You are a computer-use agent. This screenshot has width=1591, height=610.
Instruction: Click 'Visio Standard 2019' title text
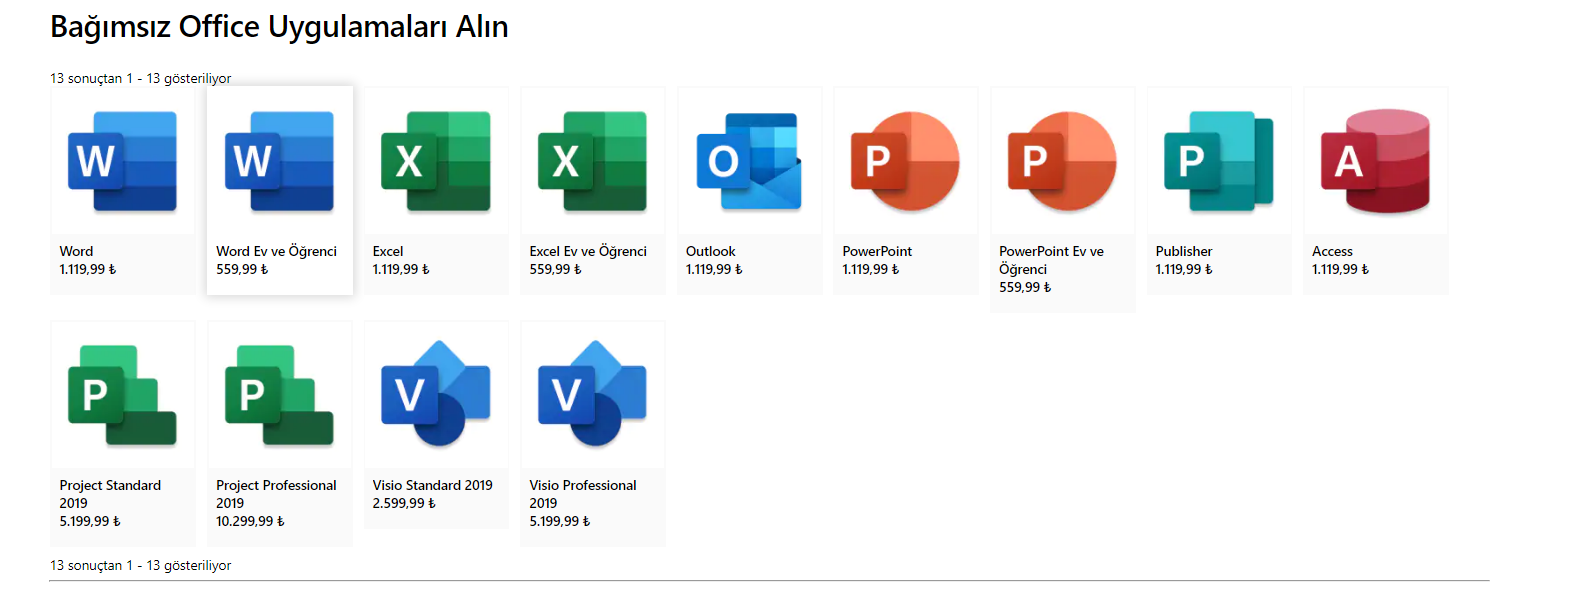[432, 485]
